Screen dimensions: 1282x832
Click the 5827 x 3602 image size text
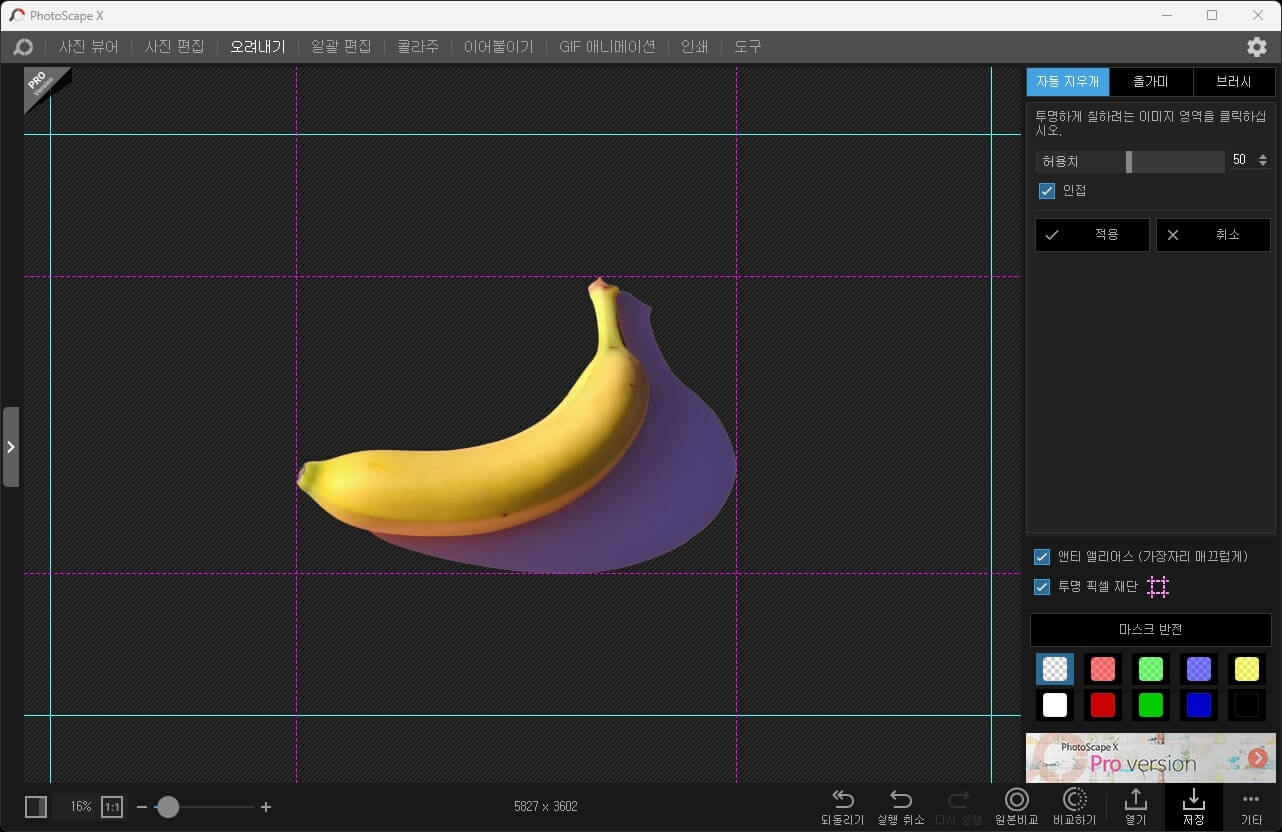[x=546, y=807]
